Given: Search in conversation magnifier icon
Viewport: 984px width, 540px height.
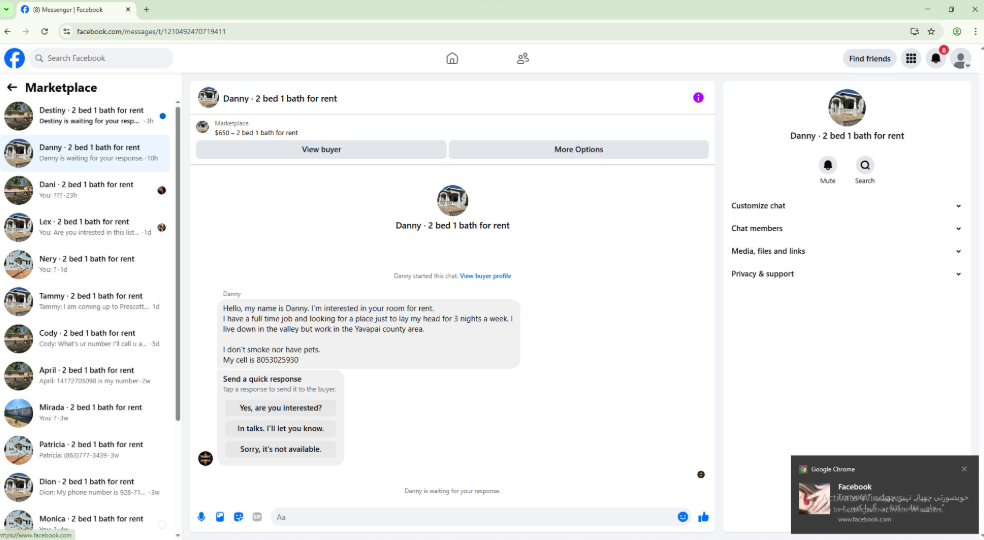Looking at the screenshot, I should (x=865, y=165).
